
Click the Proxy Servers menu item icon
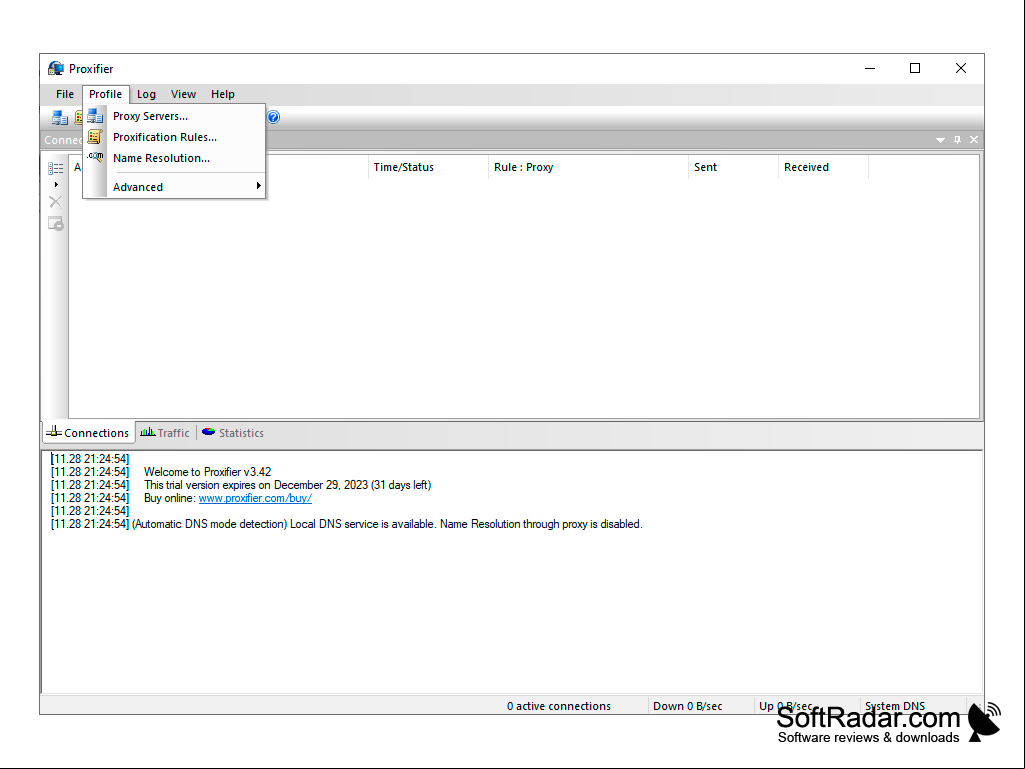point(95,116)
